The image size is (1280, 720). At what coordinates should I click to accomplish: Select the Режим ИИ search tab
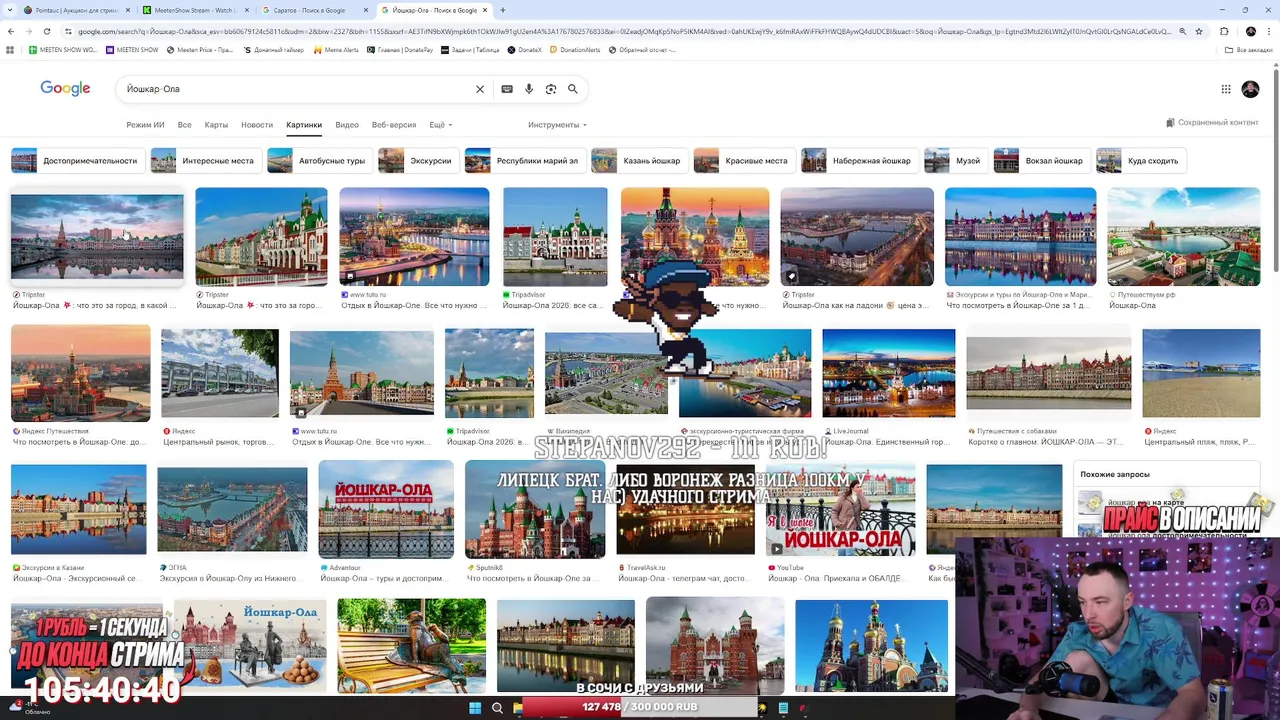click(x=145, y=125)
